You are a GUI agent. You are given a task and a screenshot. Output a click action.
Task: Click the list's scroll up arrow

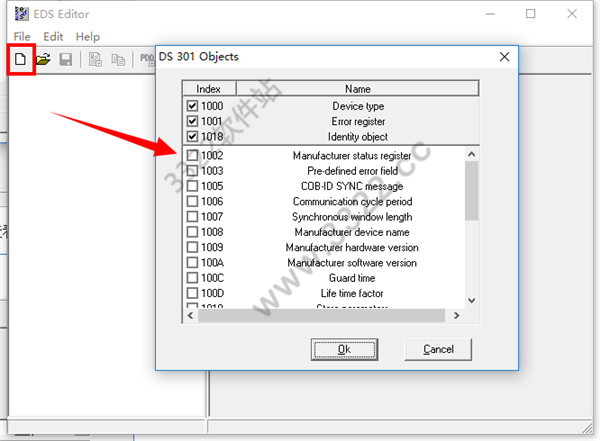pos(472,154)
